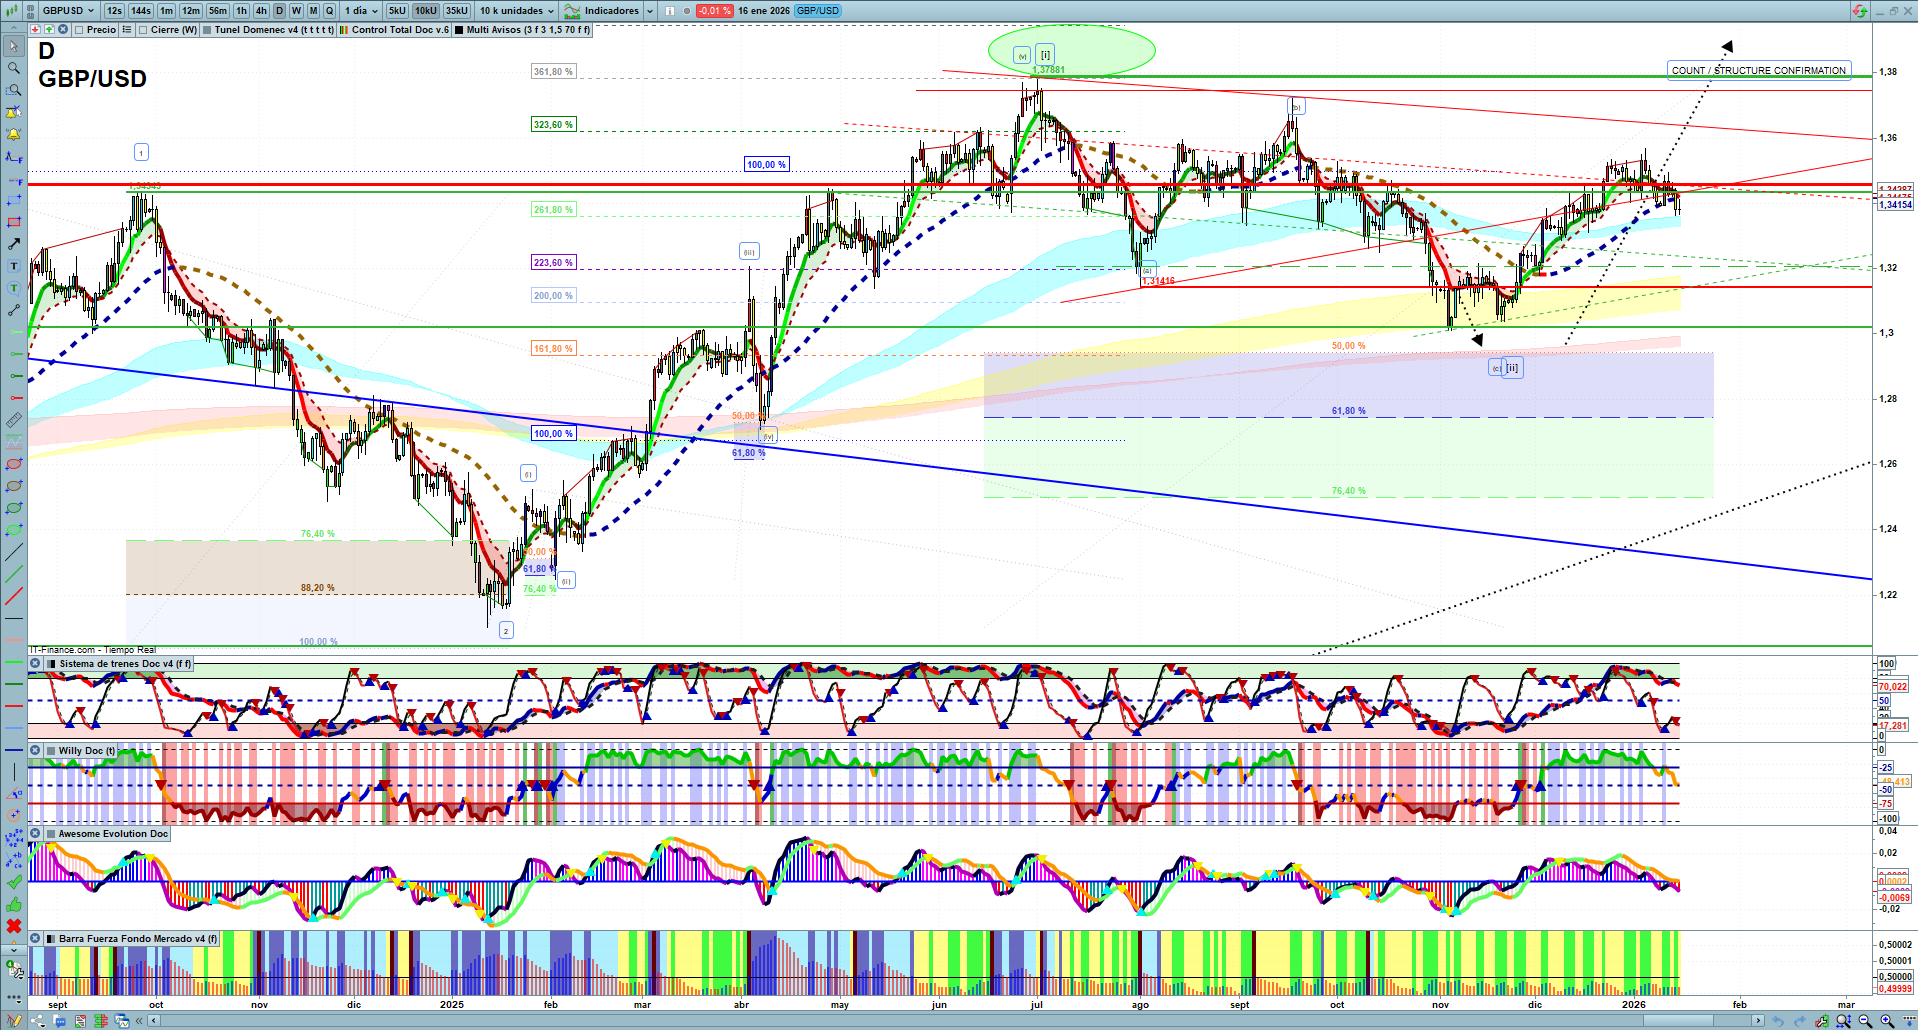This screenshot has height=1030, width=1918.
Task: Click the red ellipse drawing tool
Action: click(14, 464)
